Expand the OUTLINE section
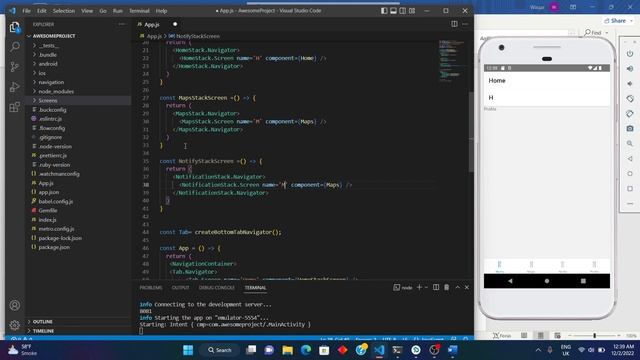The width and height of the screenshot is (640, 360). tap(42, 322)
